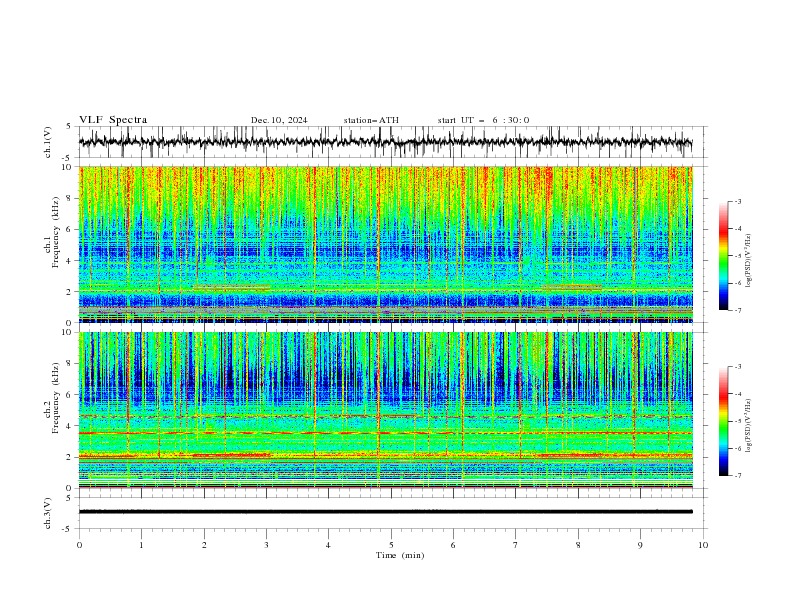Click inside the ch.2 spectrogram panel
792x612 pixels.
(385, 410)
